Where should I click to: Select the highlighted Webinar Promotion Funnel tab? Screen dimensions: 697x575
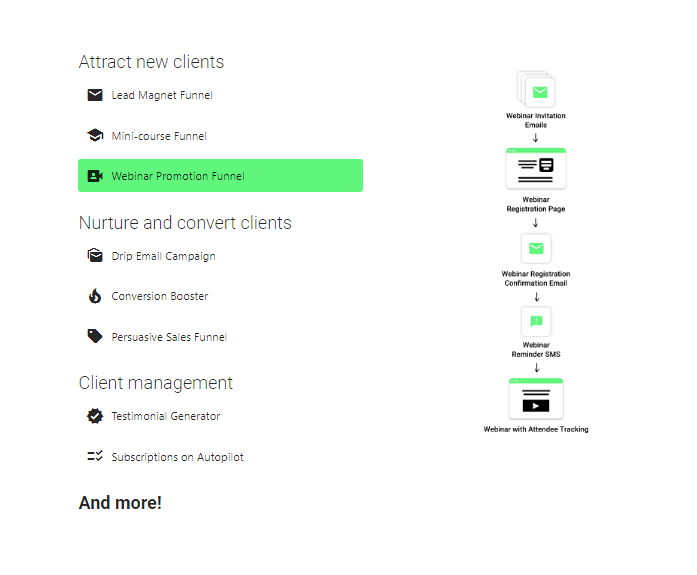tap(220, 176)
